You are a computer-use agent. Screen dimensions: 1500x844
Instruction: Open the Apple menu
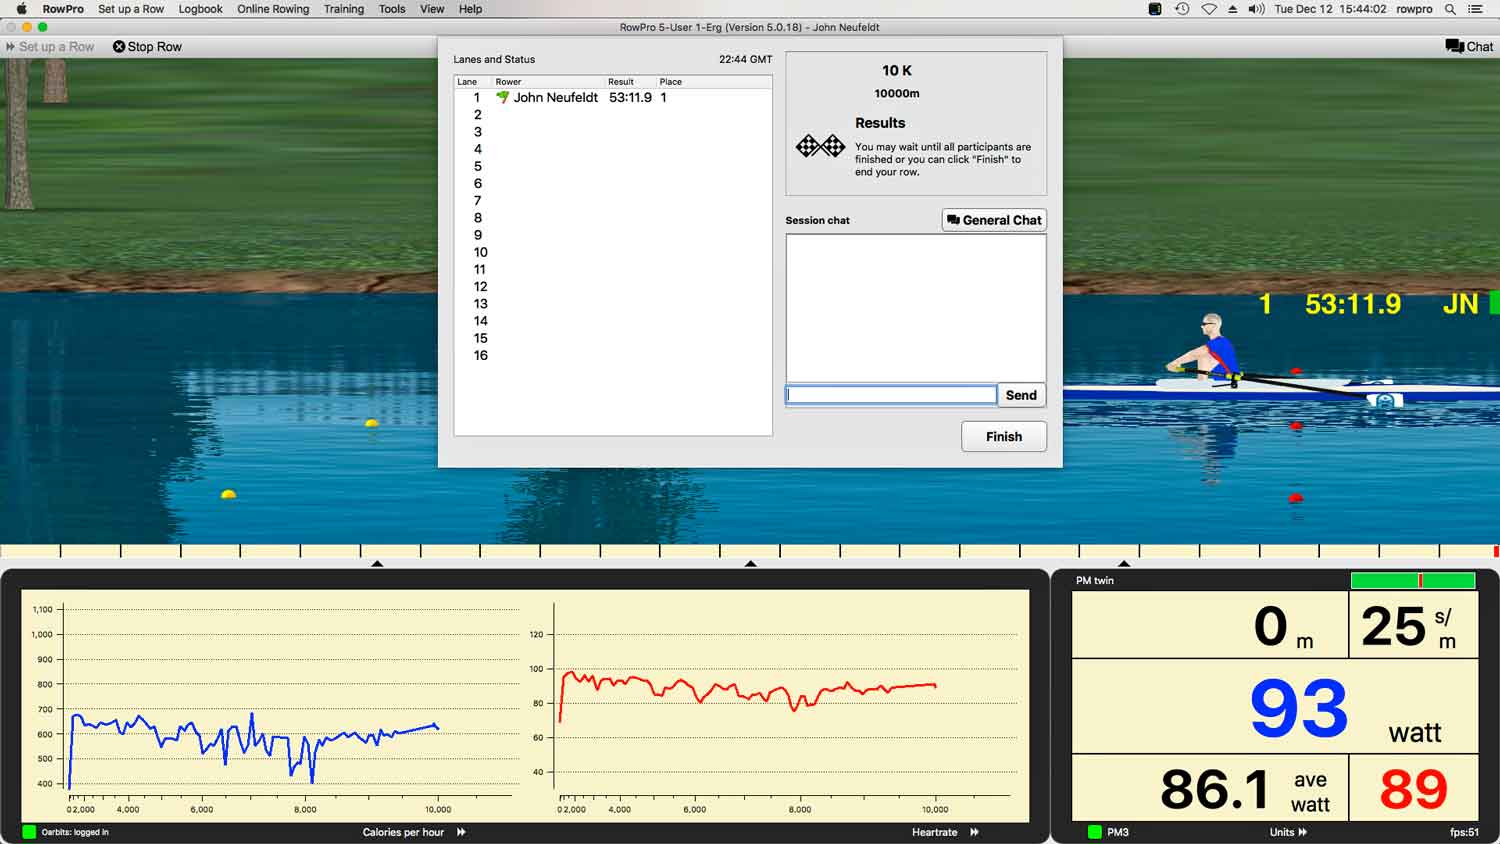[x=21, y=9]
